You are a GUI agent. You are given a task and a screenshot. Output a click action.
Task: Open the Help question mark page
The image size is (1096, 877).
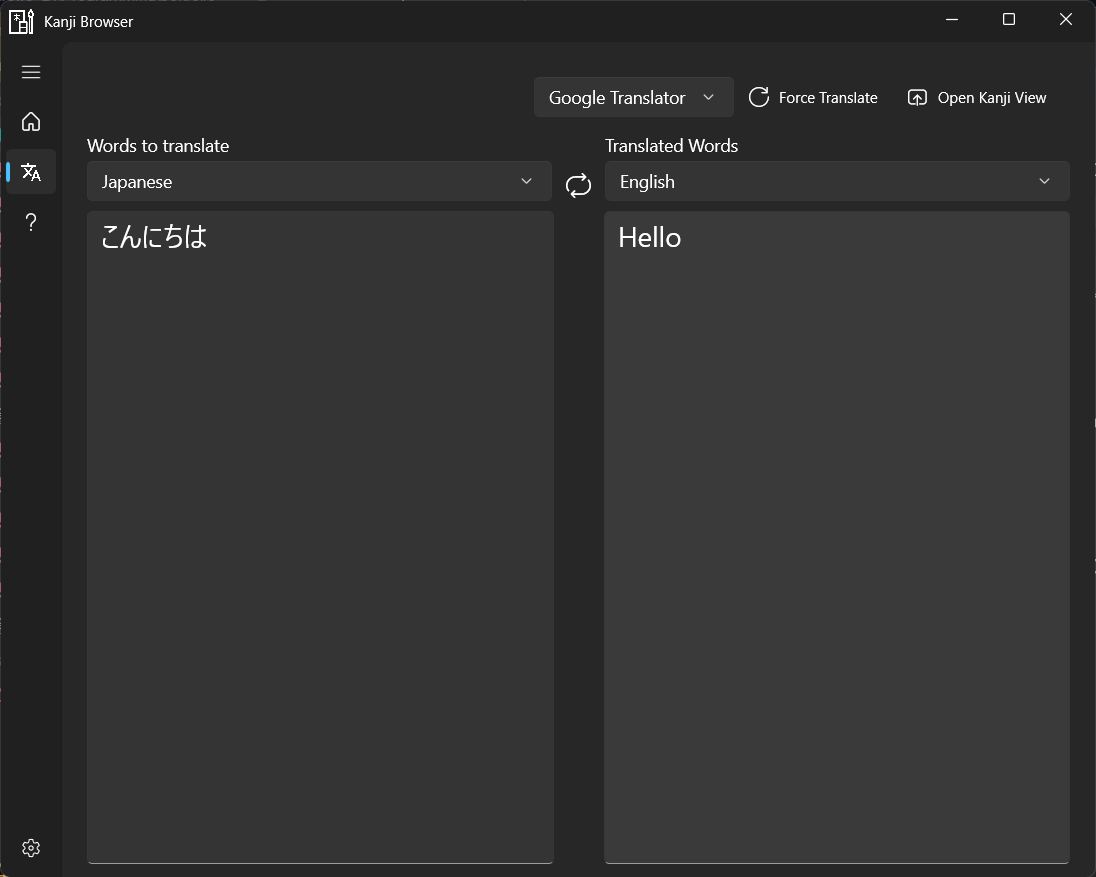[x=31, y=222]
